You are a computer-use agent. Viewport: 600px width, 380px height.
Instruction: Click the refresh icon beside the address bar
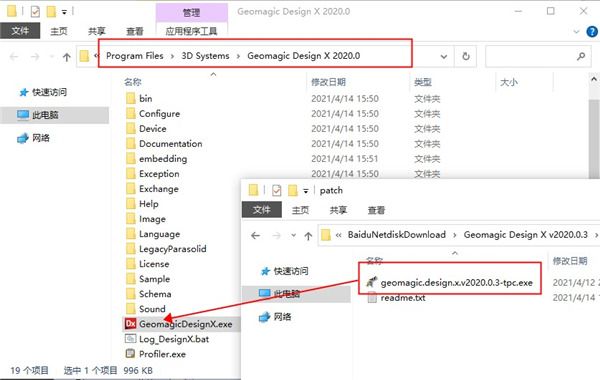466,57
